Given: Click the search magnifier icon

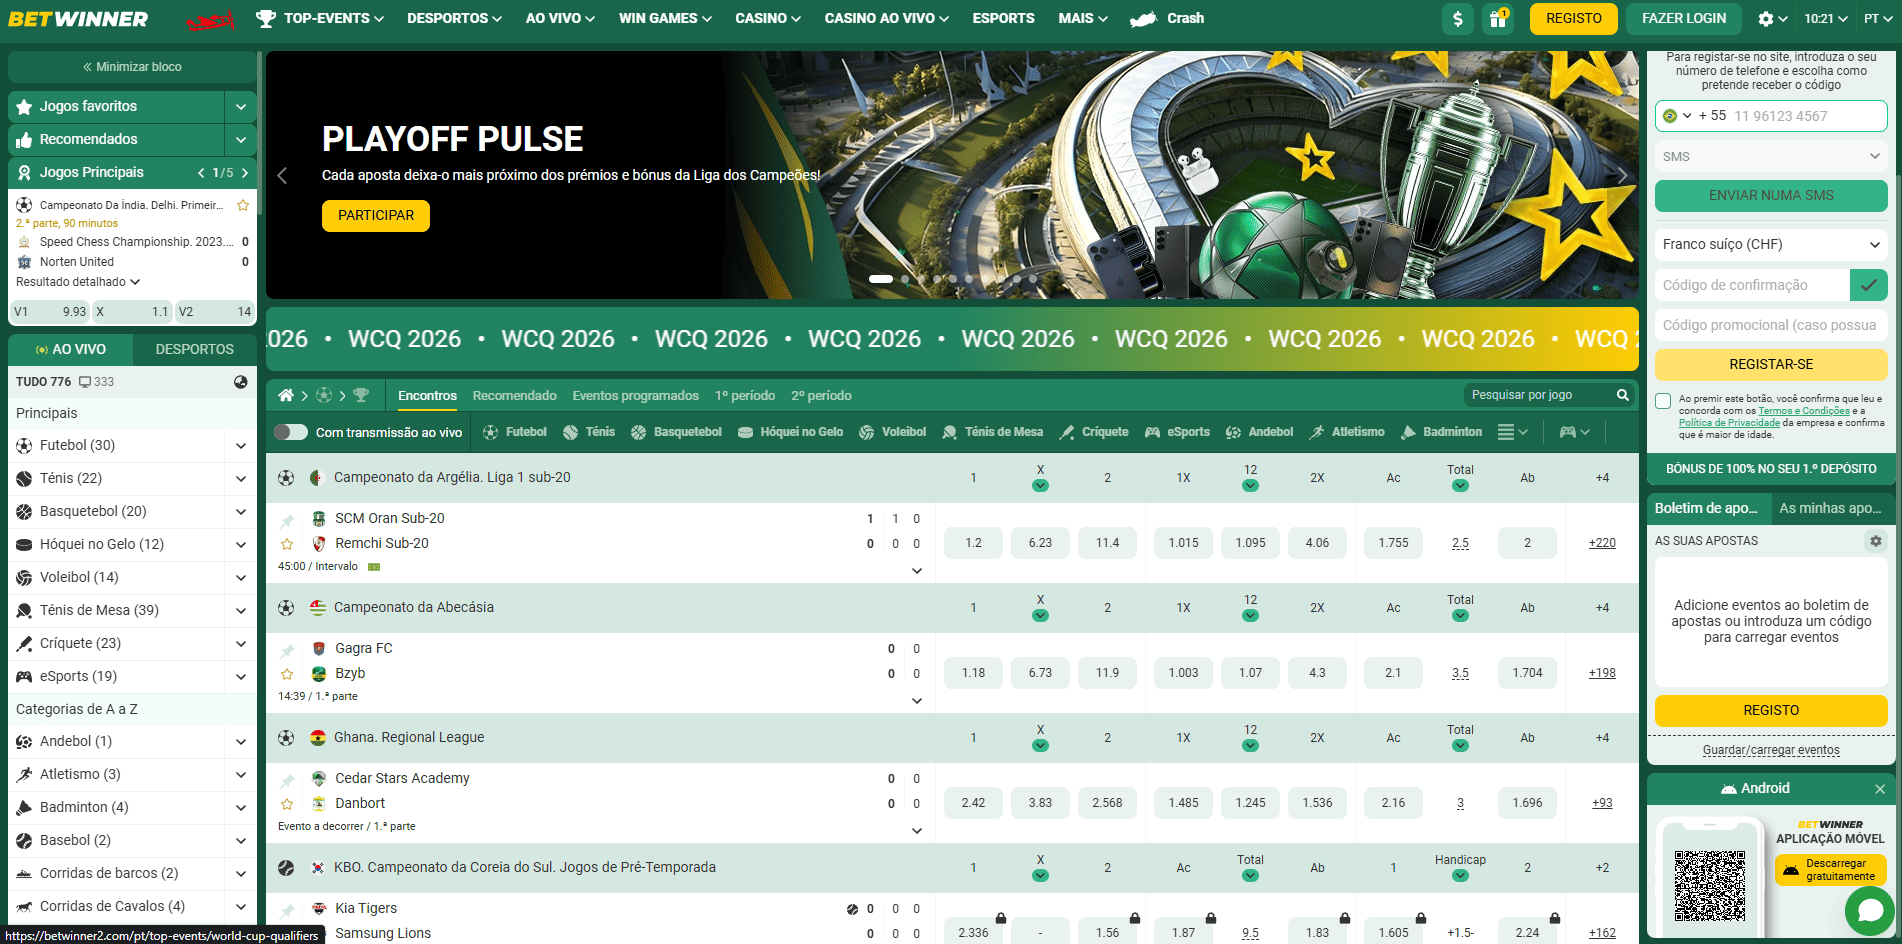Looking at the screenshot, I should 1622,395.
